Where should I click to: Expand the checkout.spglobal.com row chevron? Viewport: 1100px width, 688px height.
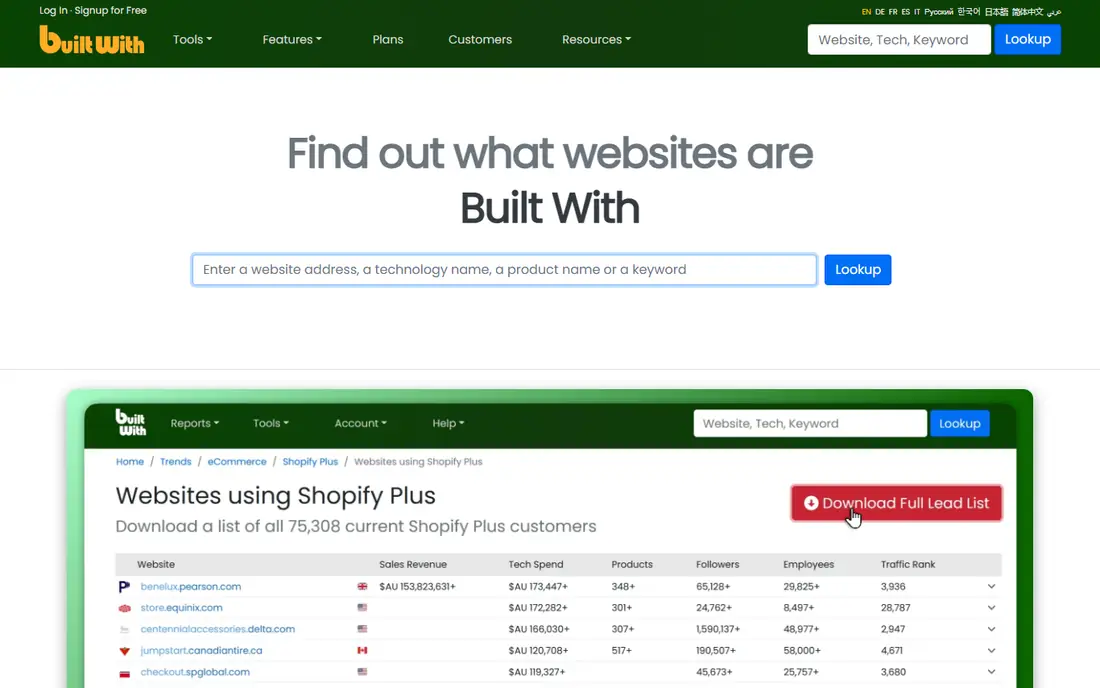pos(991,672)
